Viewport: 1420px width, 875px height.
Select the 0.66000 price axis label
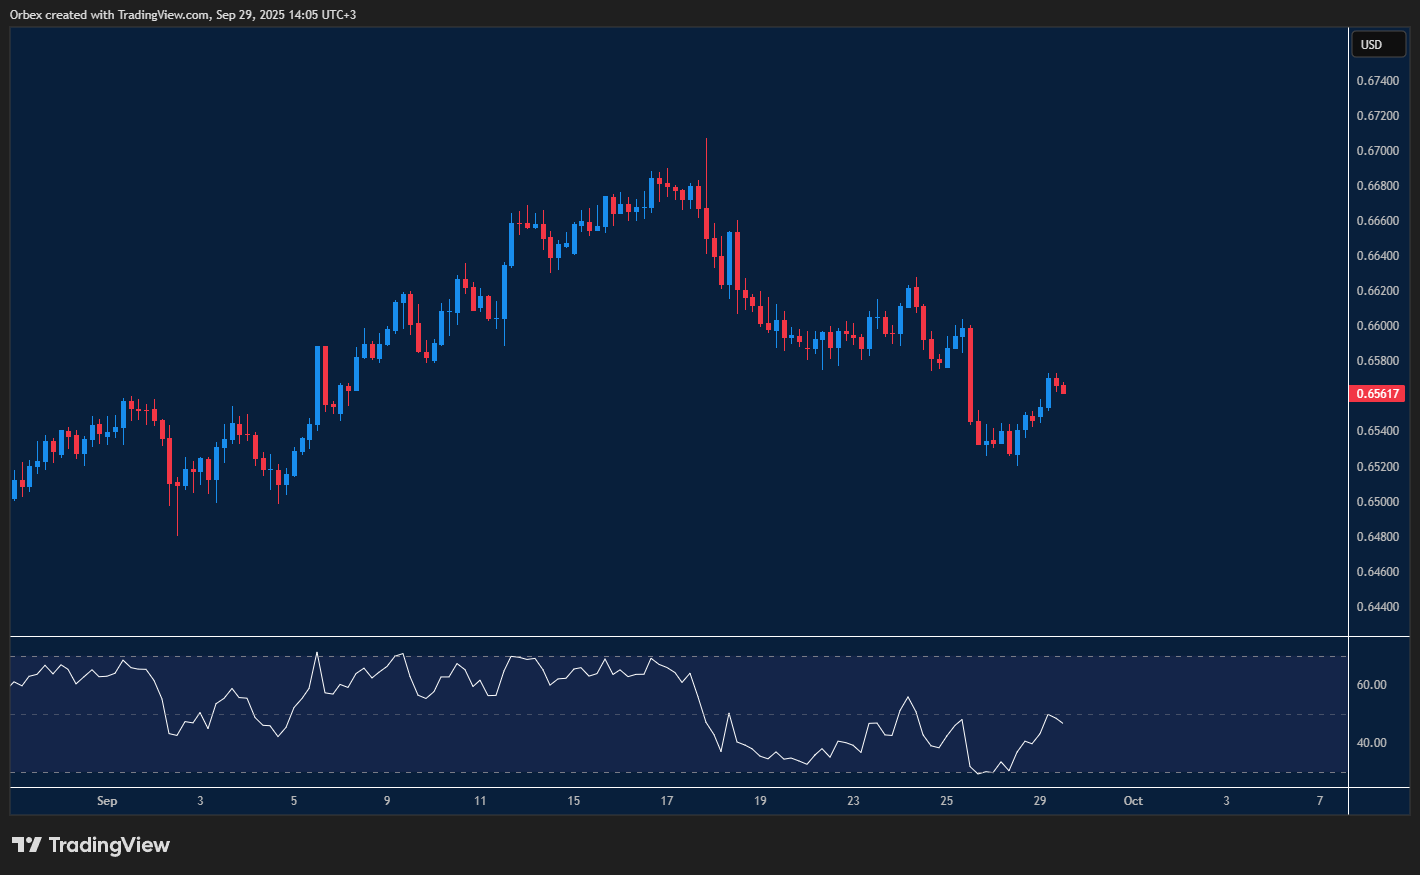[1377, 326]
